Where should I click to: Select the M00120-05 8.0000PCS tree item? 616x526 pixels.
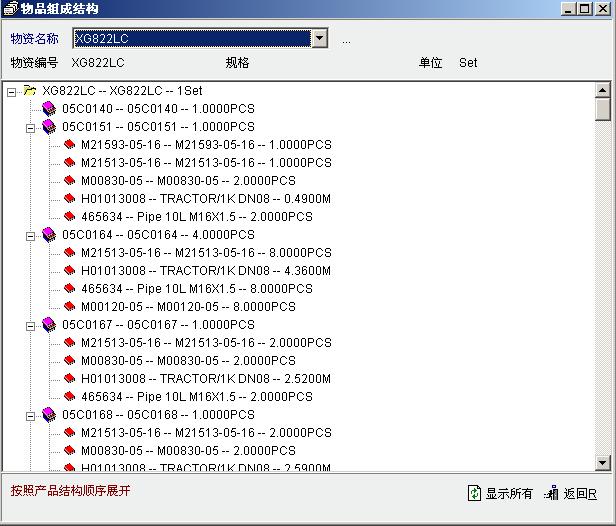188,307
